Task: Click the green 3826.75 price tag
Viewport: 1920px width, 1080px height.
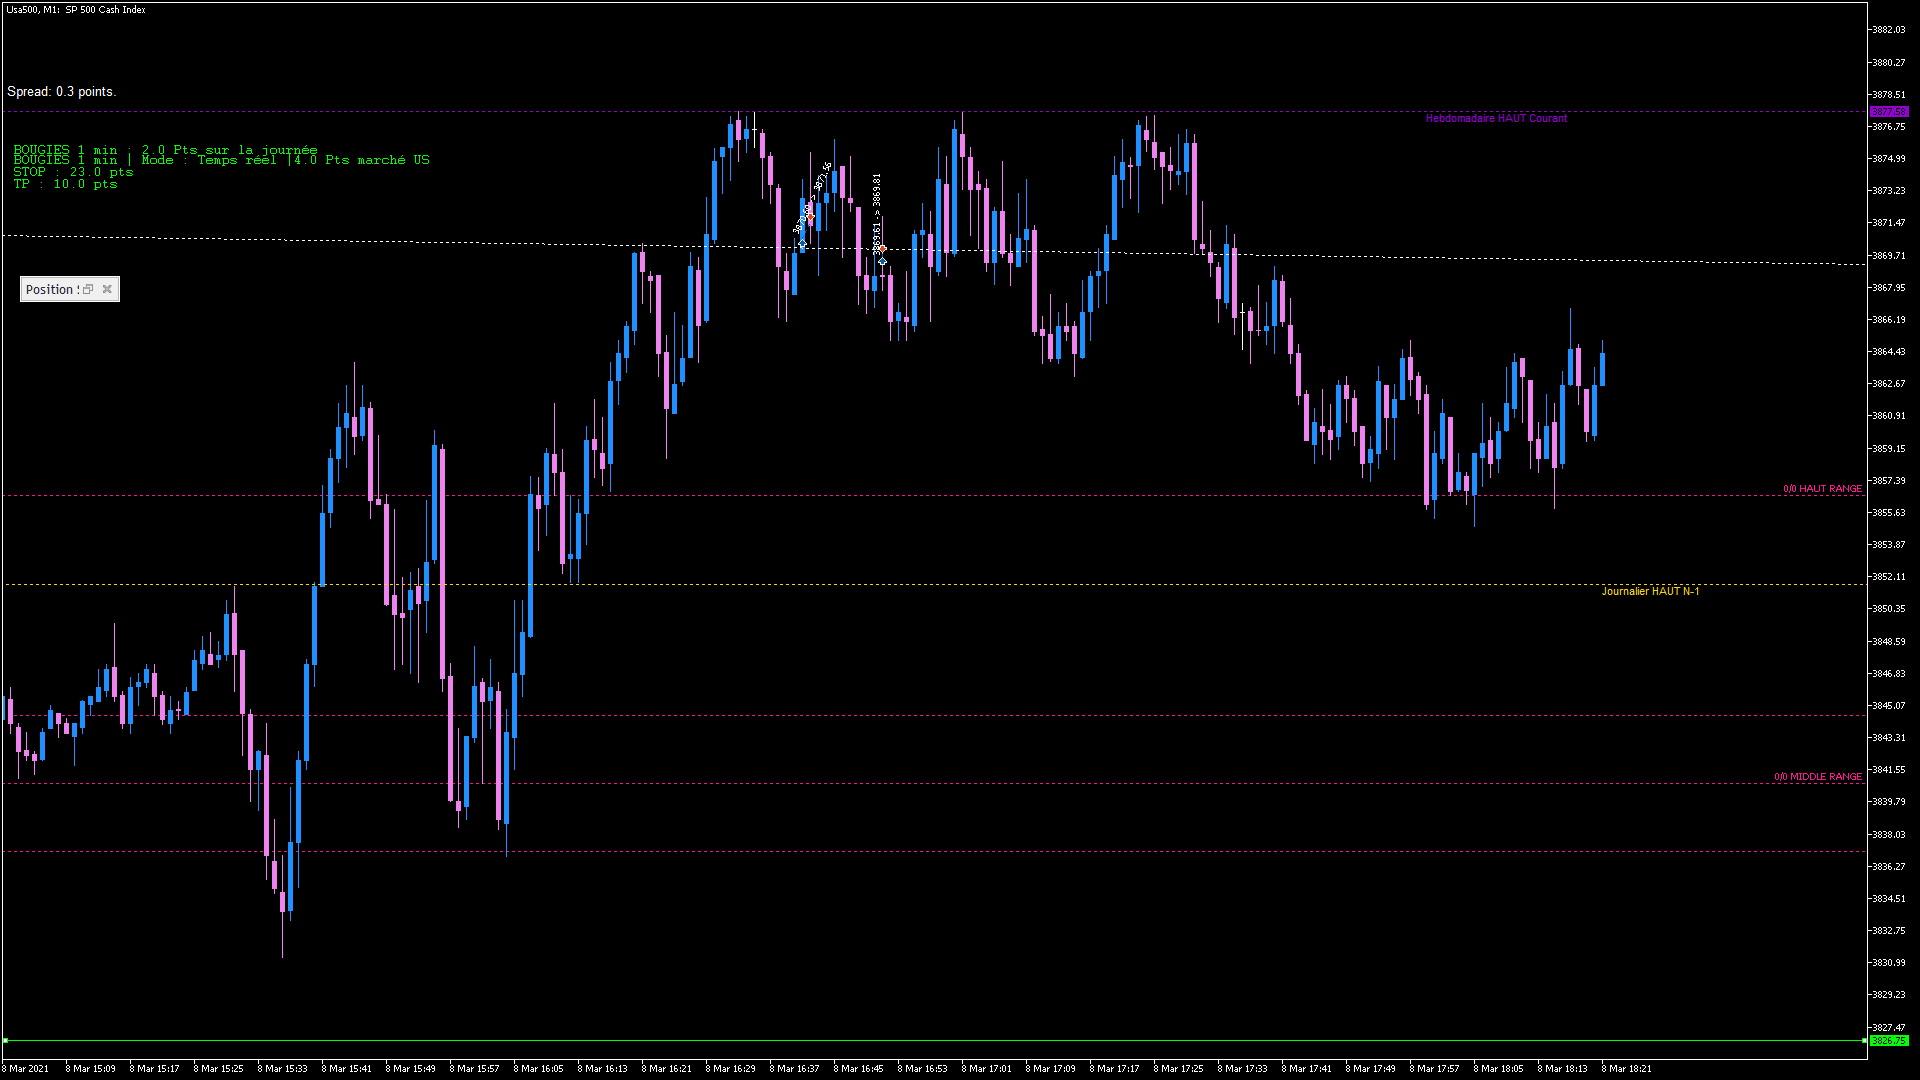Action: click(x=1888, y=1041)
